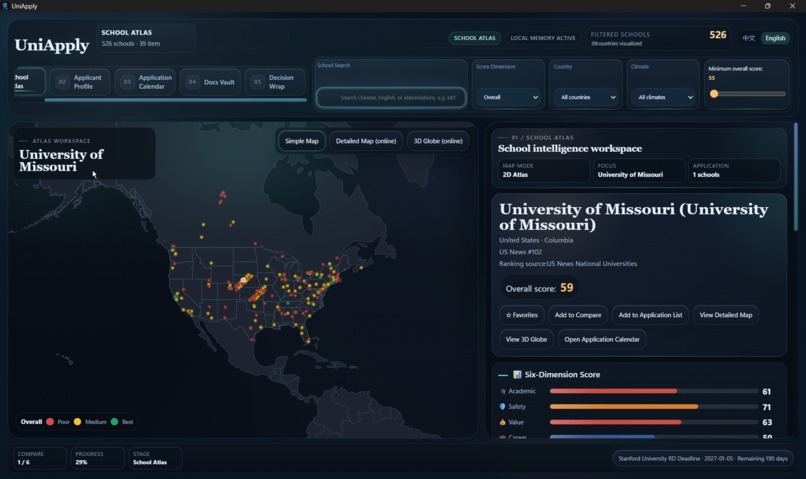Adjust the Minimum overall score slider handle
806x479 pixels.
(713, 94)
